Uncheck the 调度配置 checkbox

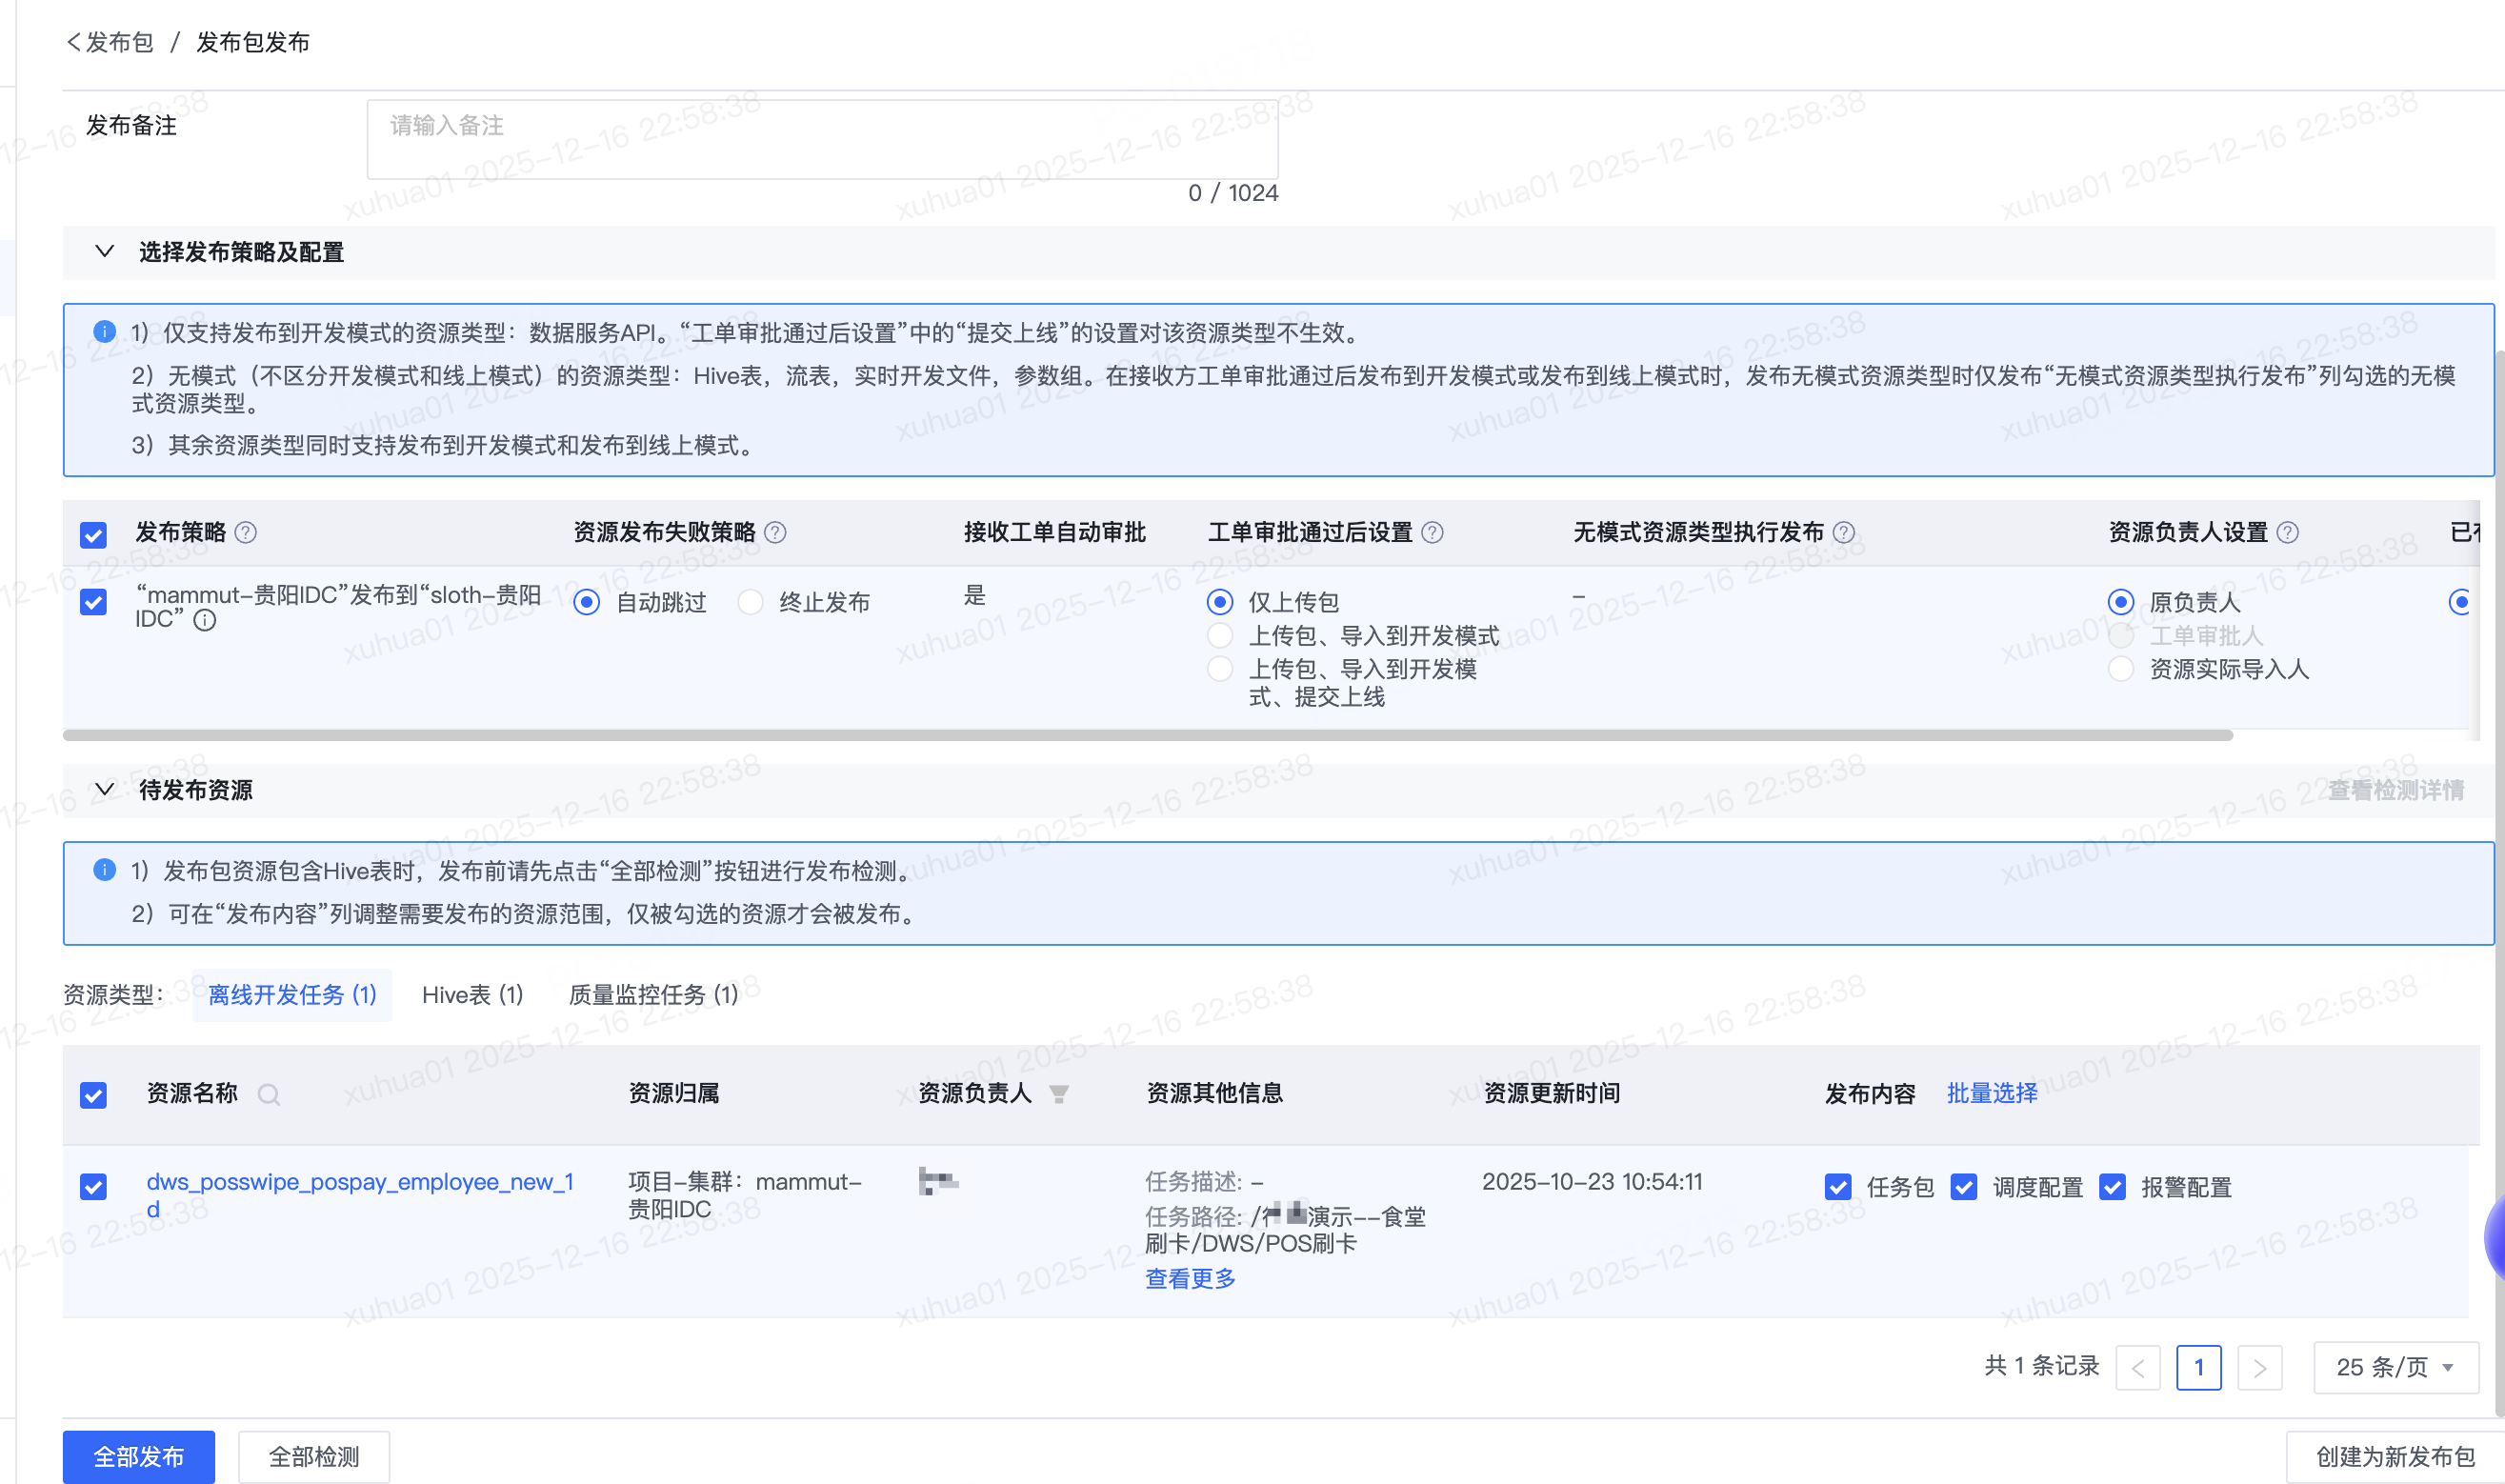coord(1964,1187)
